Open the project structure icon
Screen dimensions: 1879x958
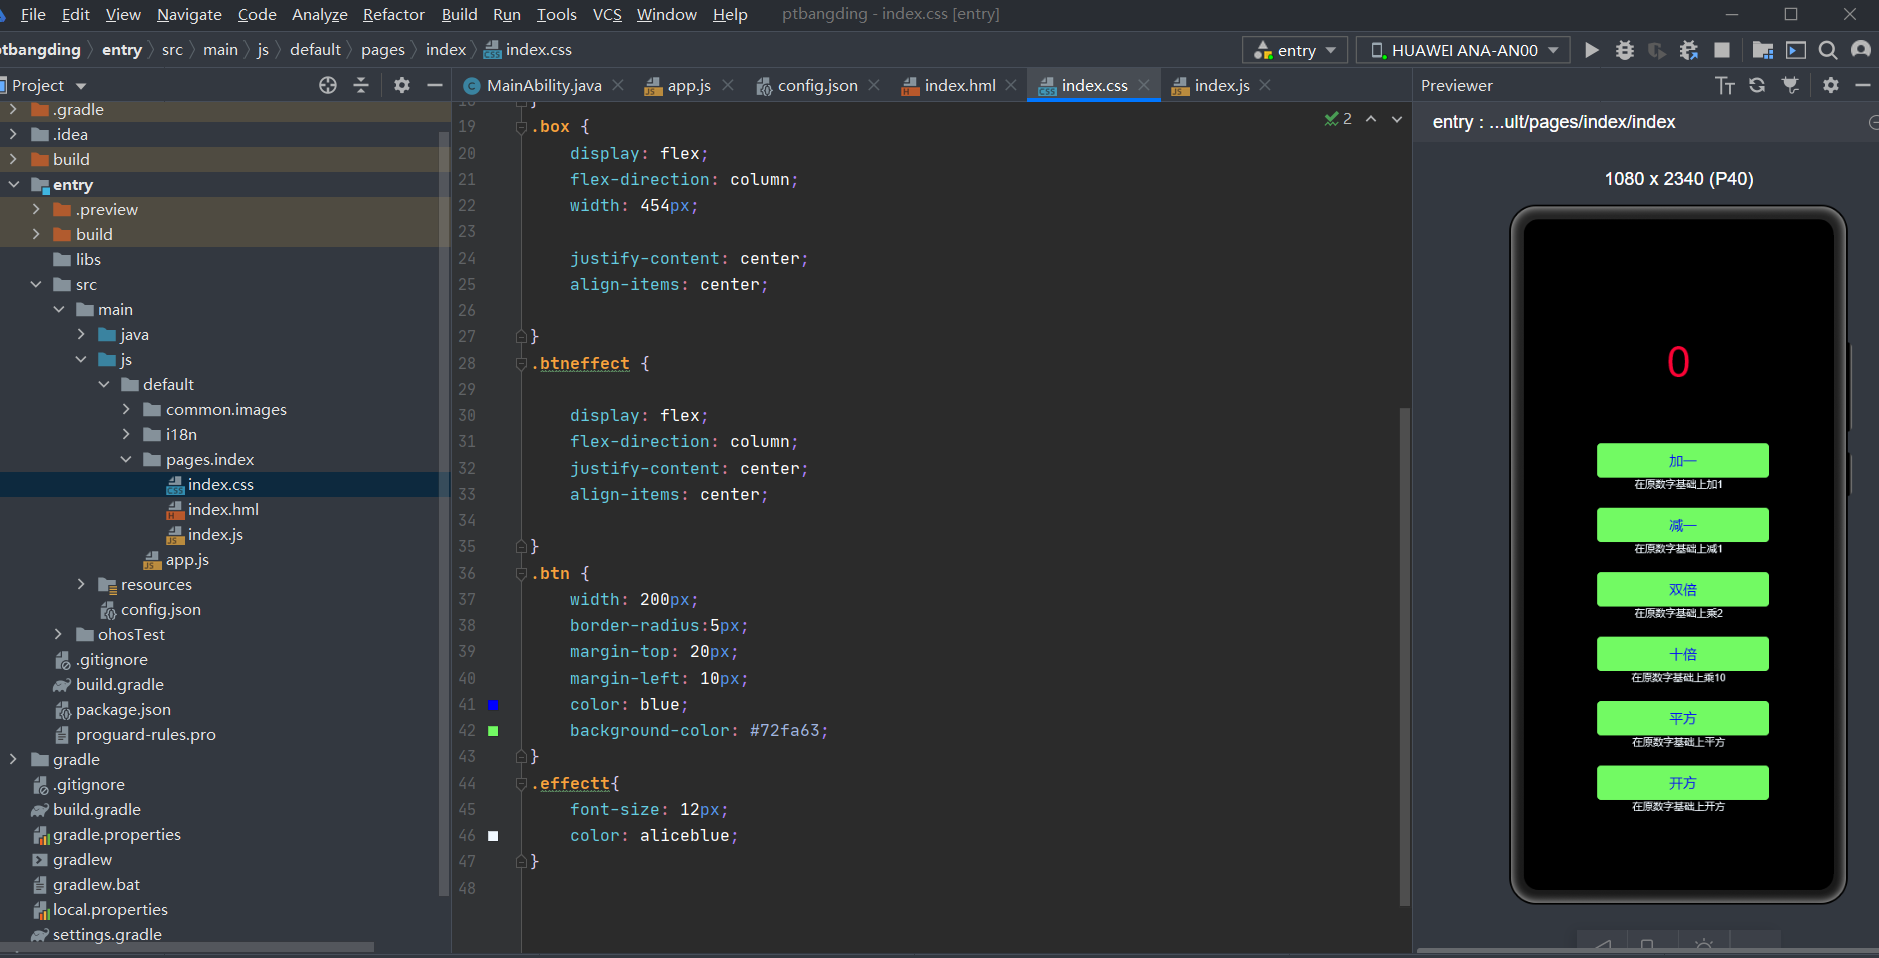[x=1763, y=50]
